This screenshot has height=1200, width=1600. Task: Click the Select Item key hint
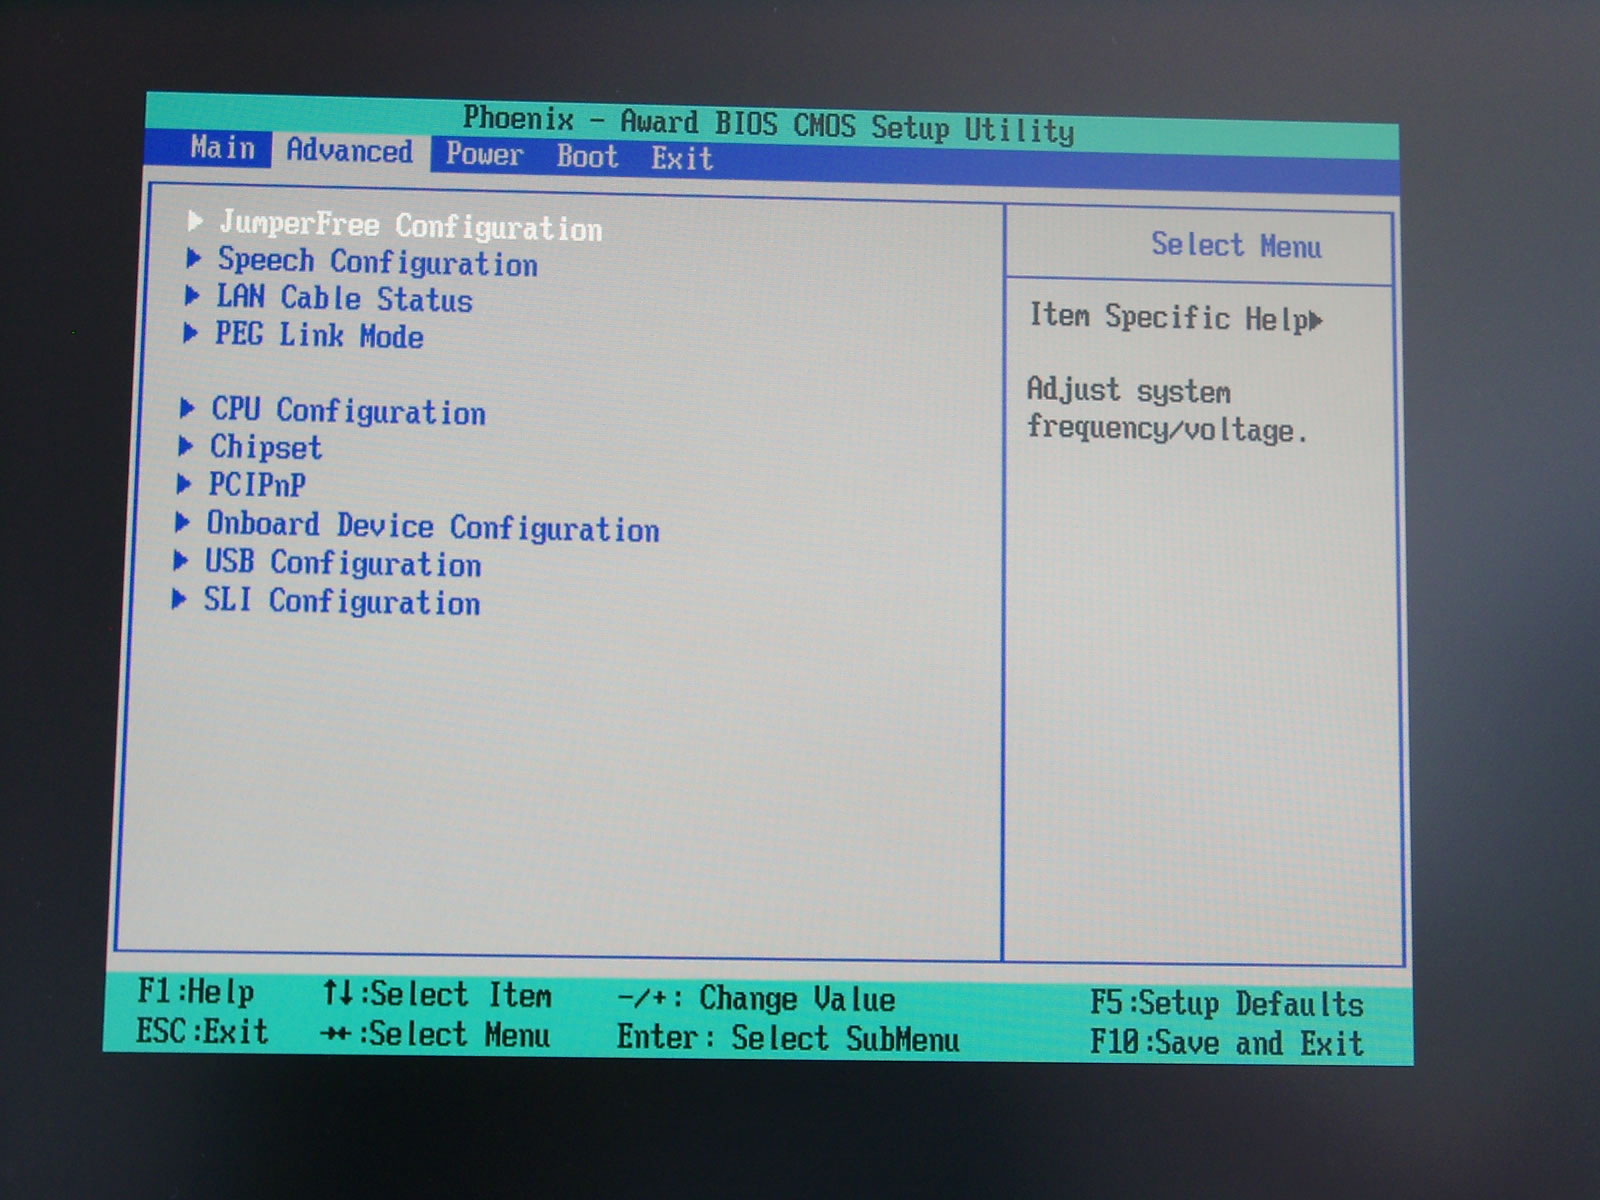click(437, 995)
